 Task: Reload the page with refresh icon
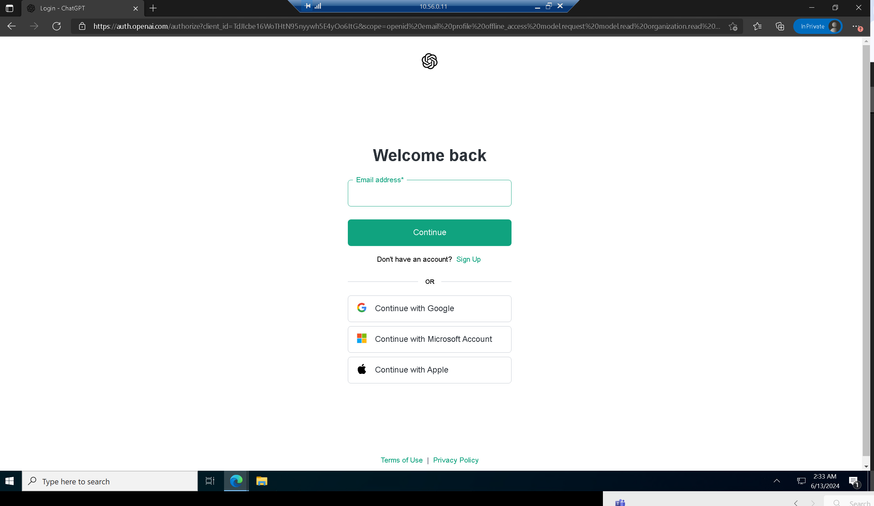tap(56, 26)
